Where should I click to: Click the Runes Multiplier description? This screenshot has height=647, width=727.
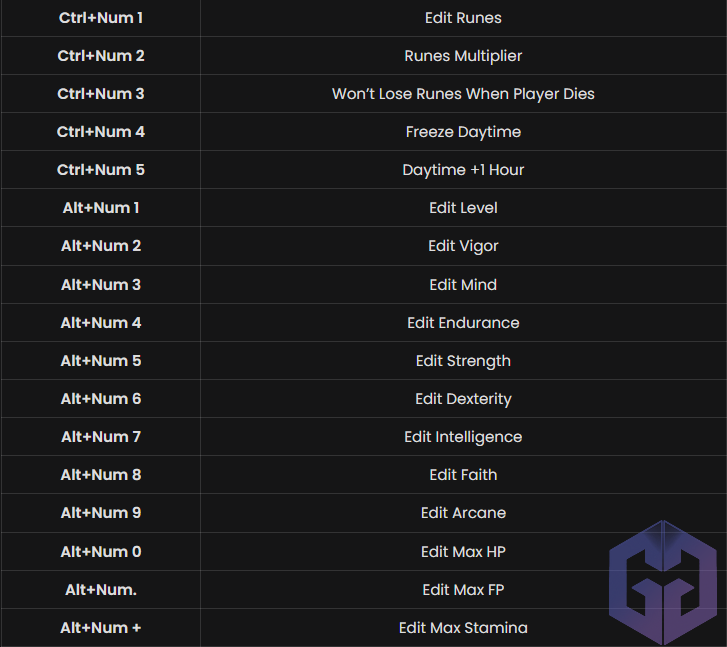[x=463, y=56]
